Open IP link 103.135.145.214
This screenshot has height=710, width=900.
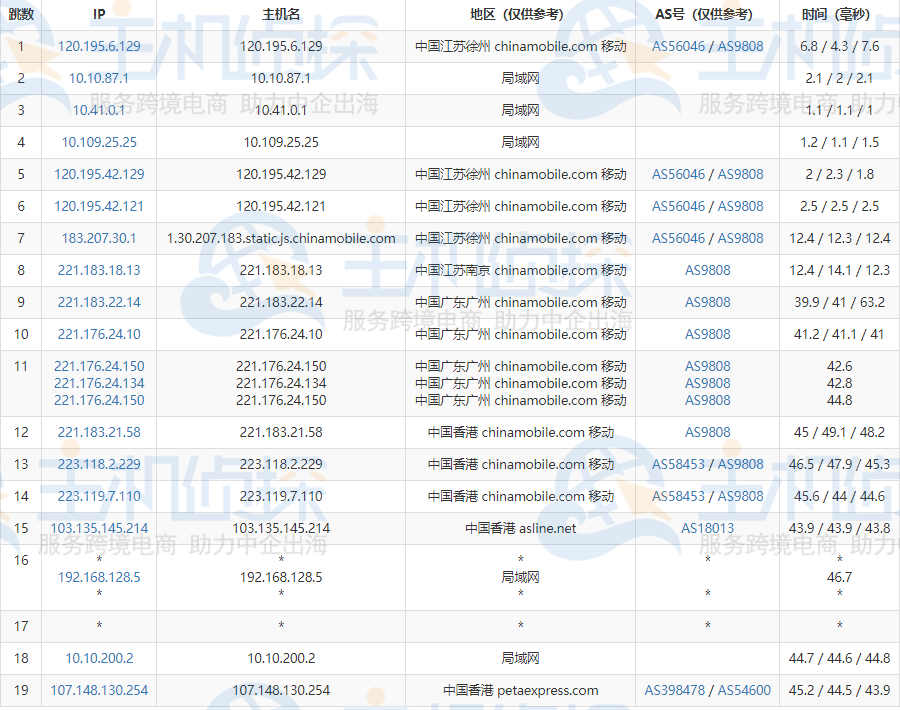(x=97, y=529)
